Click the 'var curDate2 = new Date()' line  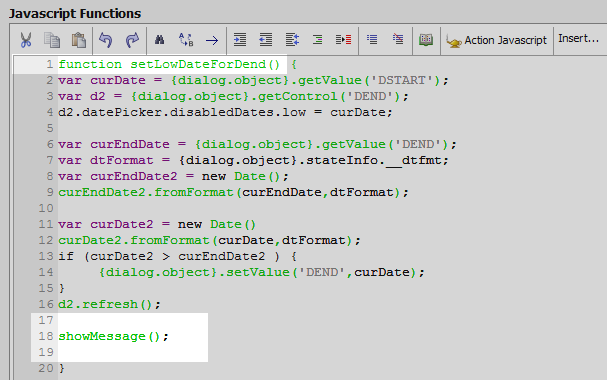pyautogui.click(x=157, y=224)
